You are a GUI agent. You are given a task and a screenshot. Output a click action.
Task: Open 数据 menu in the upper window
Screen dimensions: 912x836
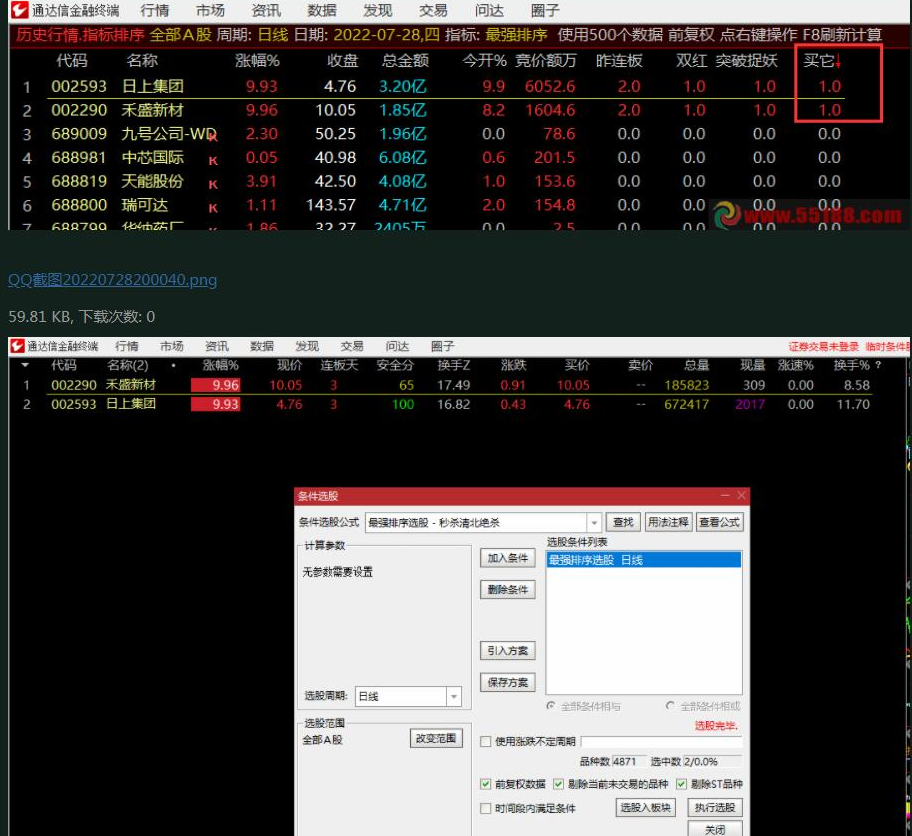click(322, 10)
